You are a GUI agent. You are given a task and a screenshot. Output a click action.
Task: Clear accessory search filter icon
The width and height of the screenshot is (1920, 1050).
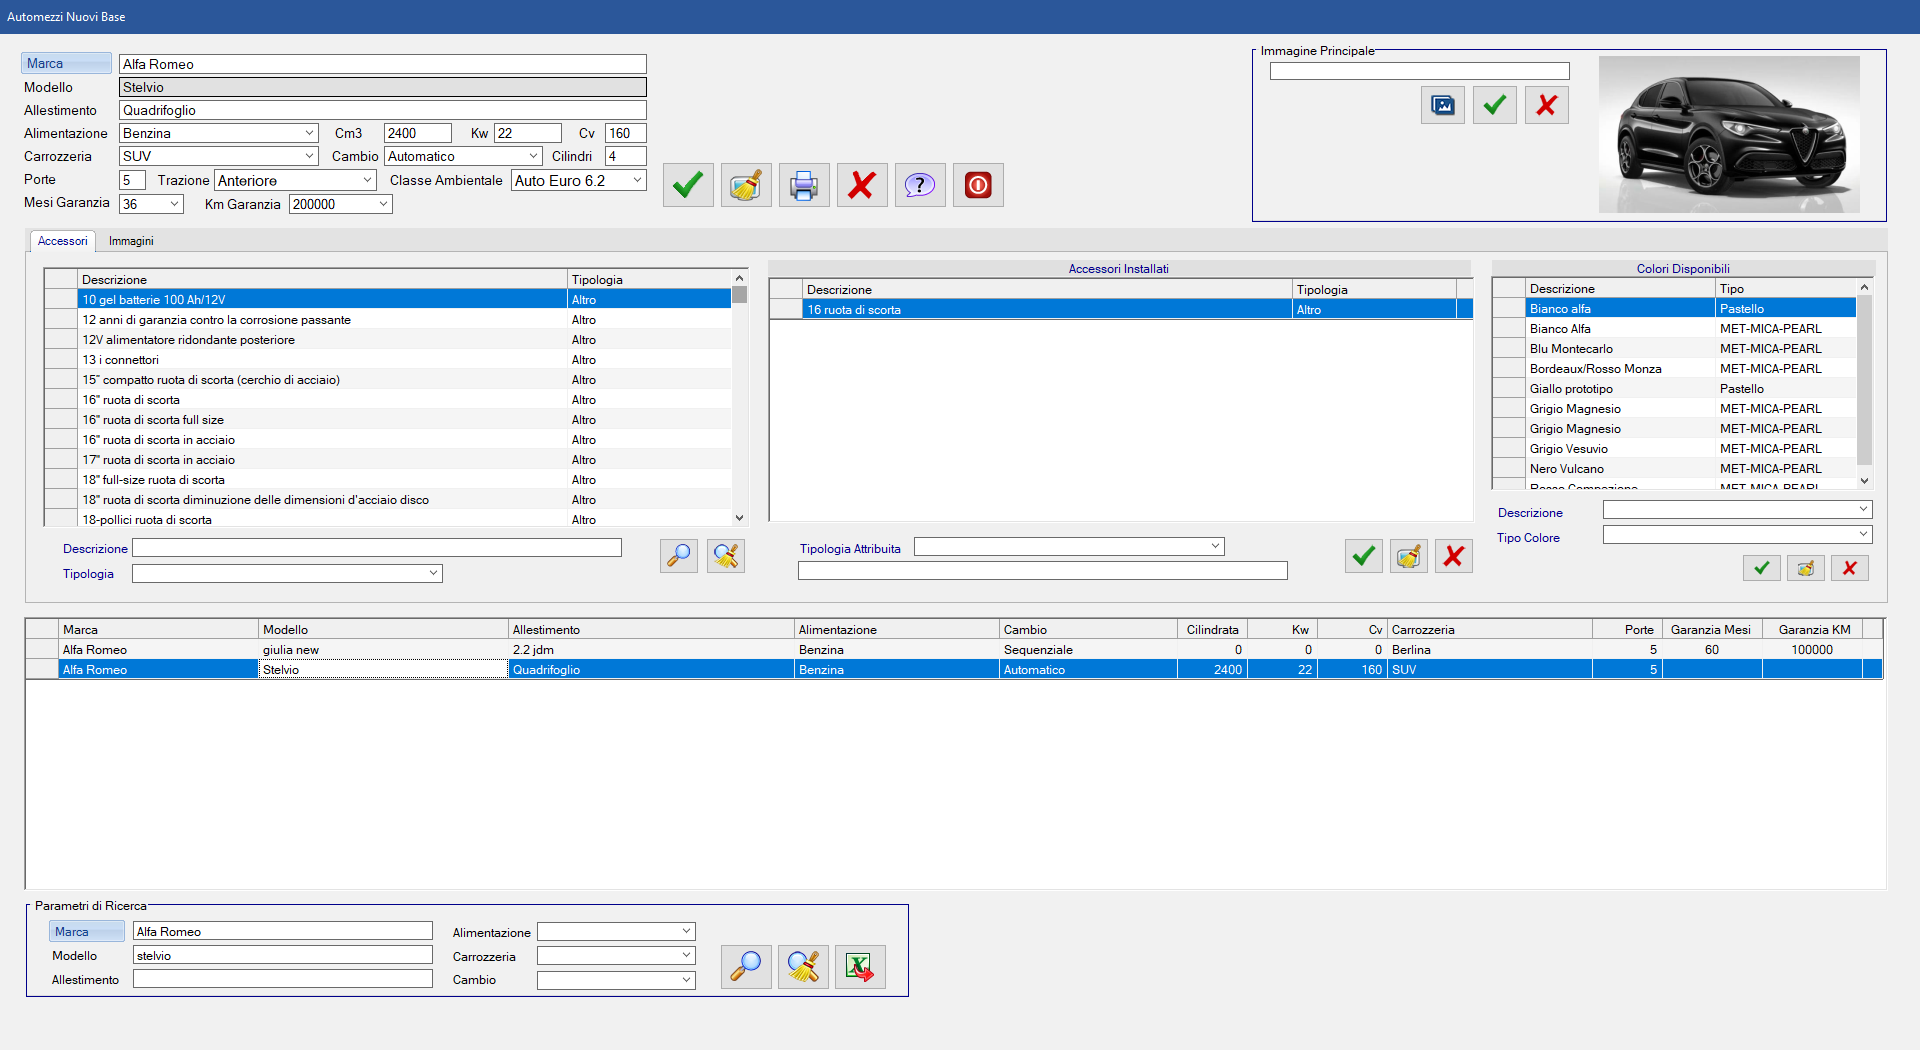pos(726,555)
